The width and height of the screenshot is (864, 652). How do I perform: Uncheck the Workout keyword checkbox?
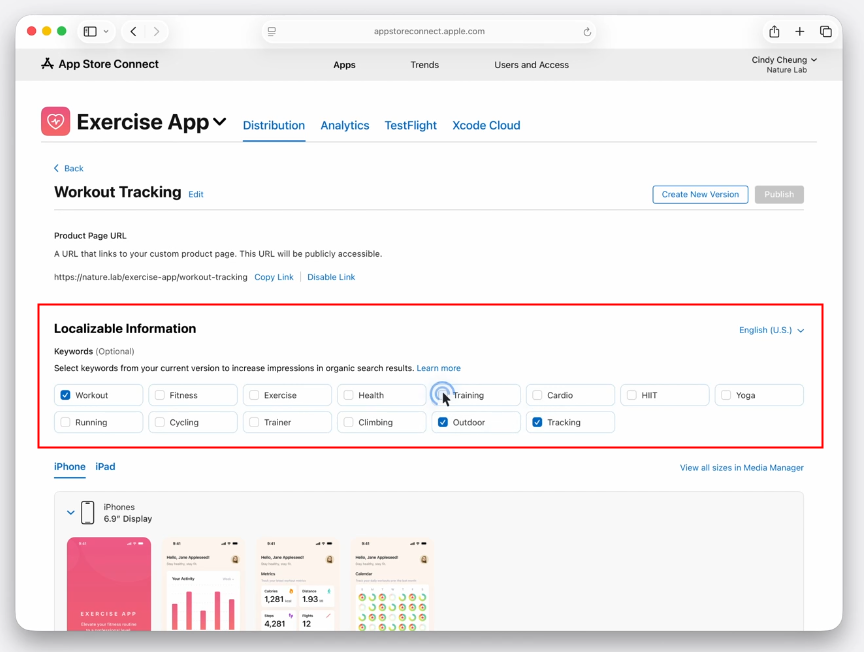click(66, 395)
